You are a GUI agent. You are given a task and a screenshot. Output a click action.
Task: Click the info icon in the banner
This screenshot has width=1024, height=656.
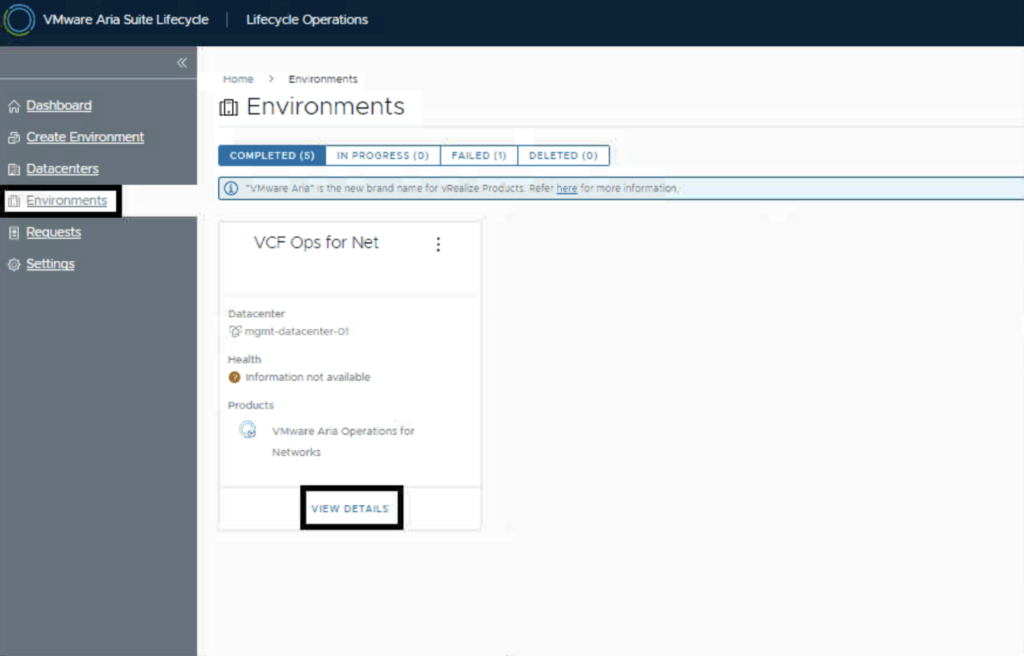tap(231, 188)
